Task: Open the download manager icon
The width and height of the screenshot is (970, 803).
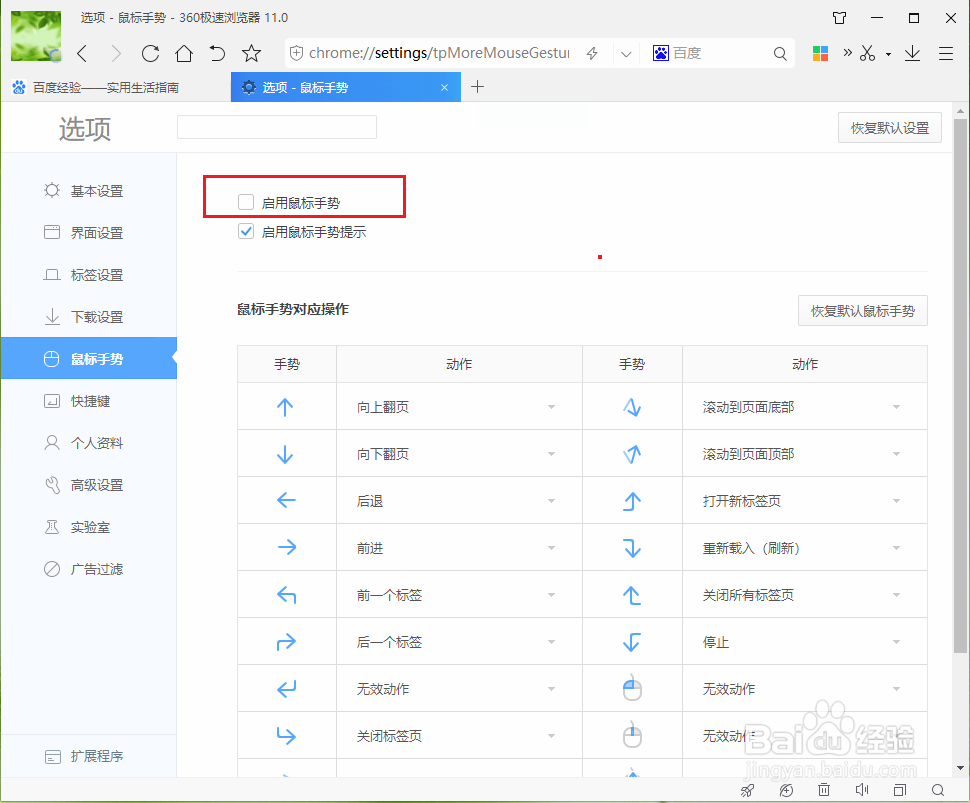Action: point(911,53)
